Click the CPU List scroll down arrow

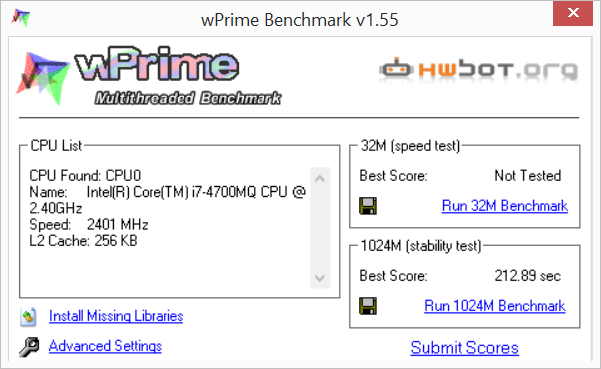[x=320, y=277]
